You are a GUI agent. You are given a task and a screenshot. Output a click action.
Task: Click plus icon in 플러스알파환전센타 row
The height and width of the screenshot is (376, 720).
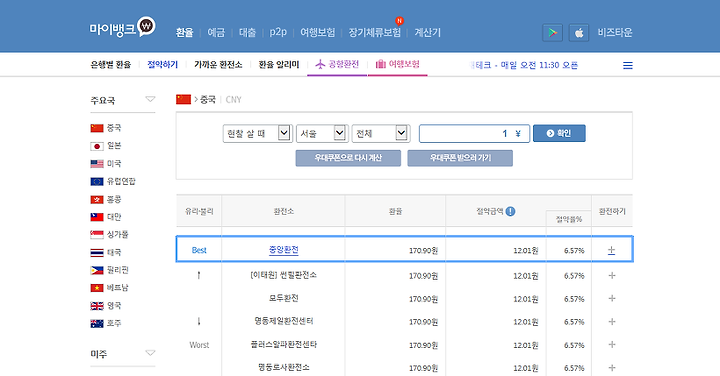click(612, 344)
